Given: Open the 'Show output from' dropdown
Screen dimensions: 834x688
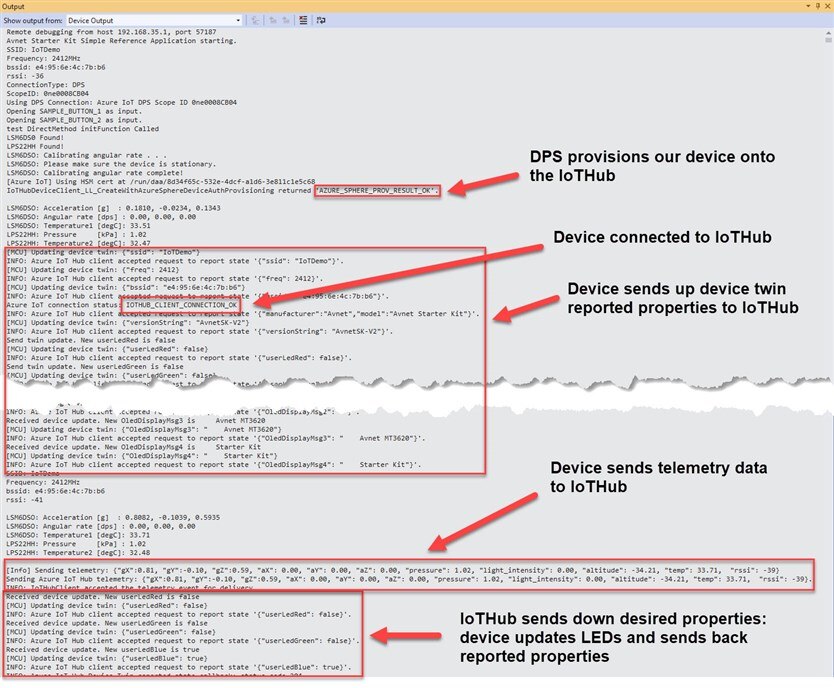Looking at the screenshot, I should tap(154, 20).
